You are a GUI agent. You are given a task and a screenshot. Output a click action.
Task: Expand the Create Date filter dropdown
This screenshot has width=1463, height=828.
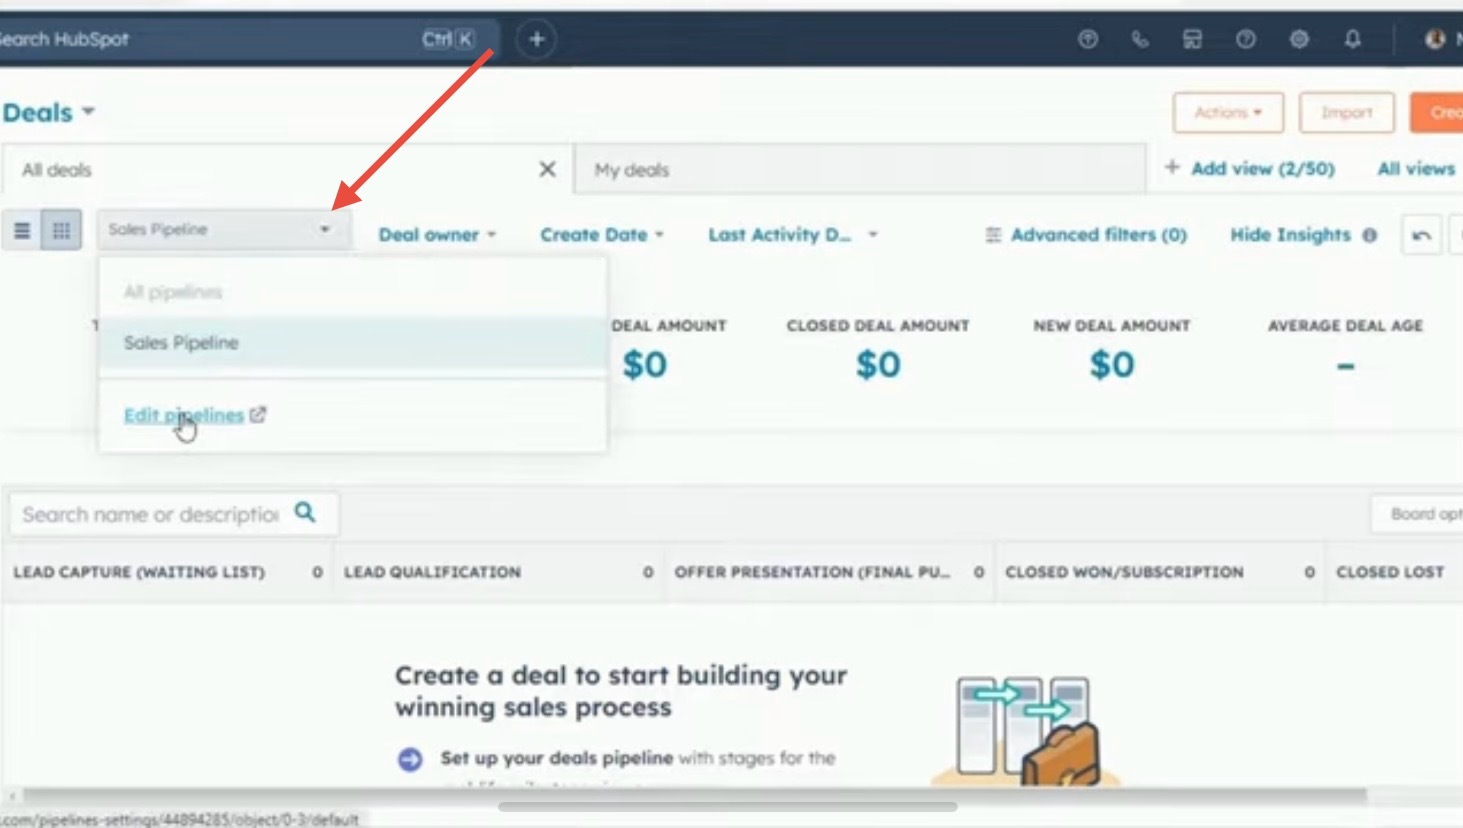coord(601,235)
